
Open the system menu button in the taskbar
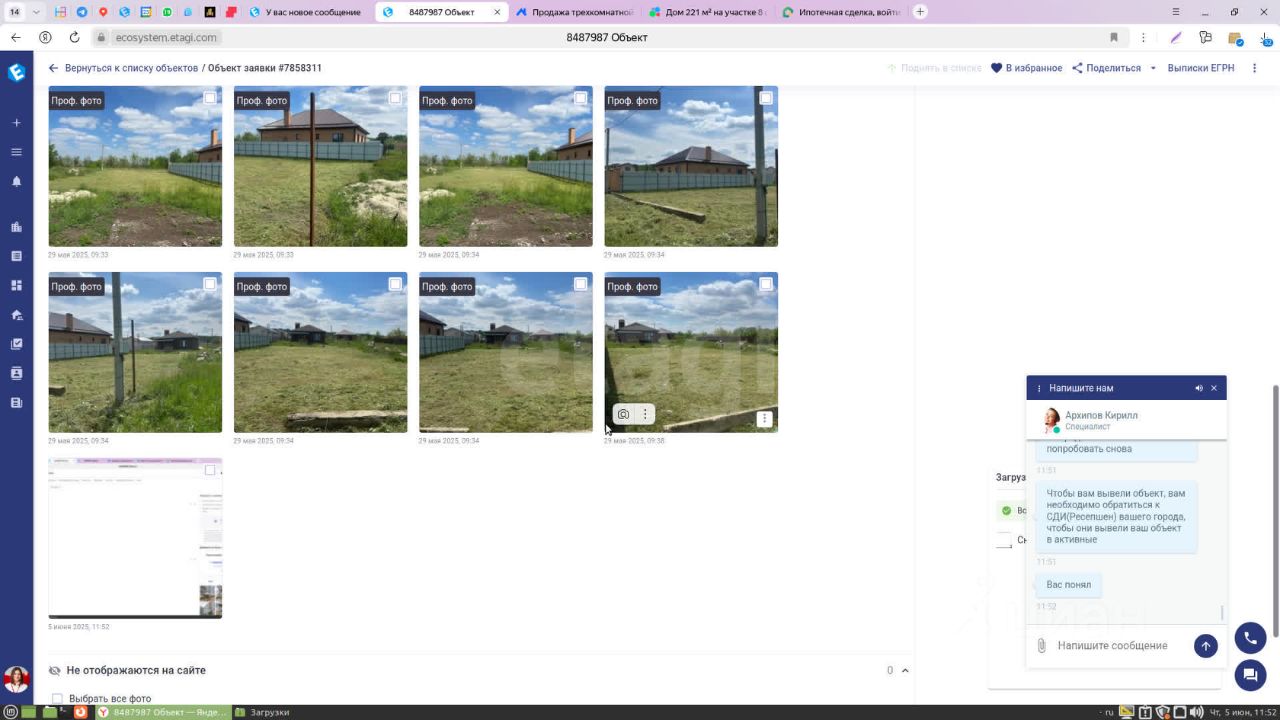click(11, 712)
